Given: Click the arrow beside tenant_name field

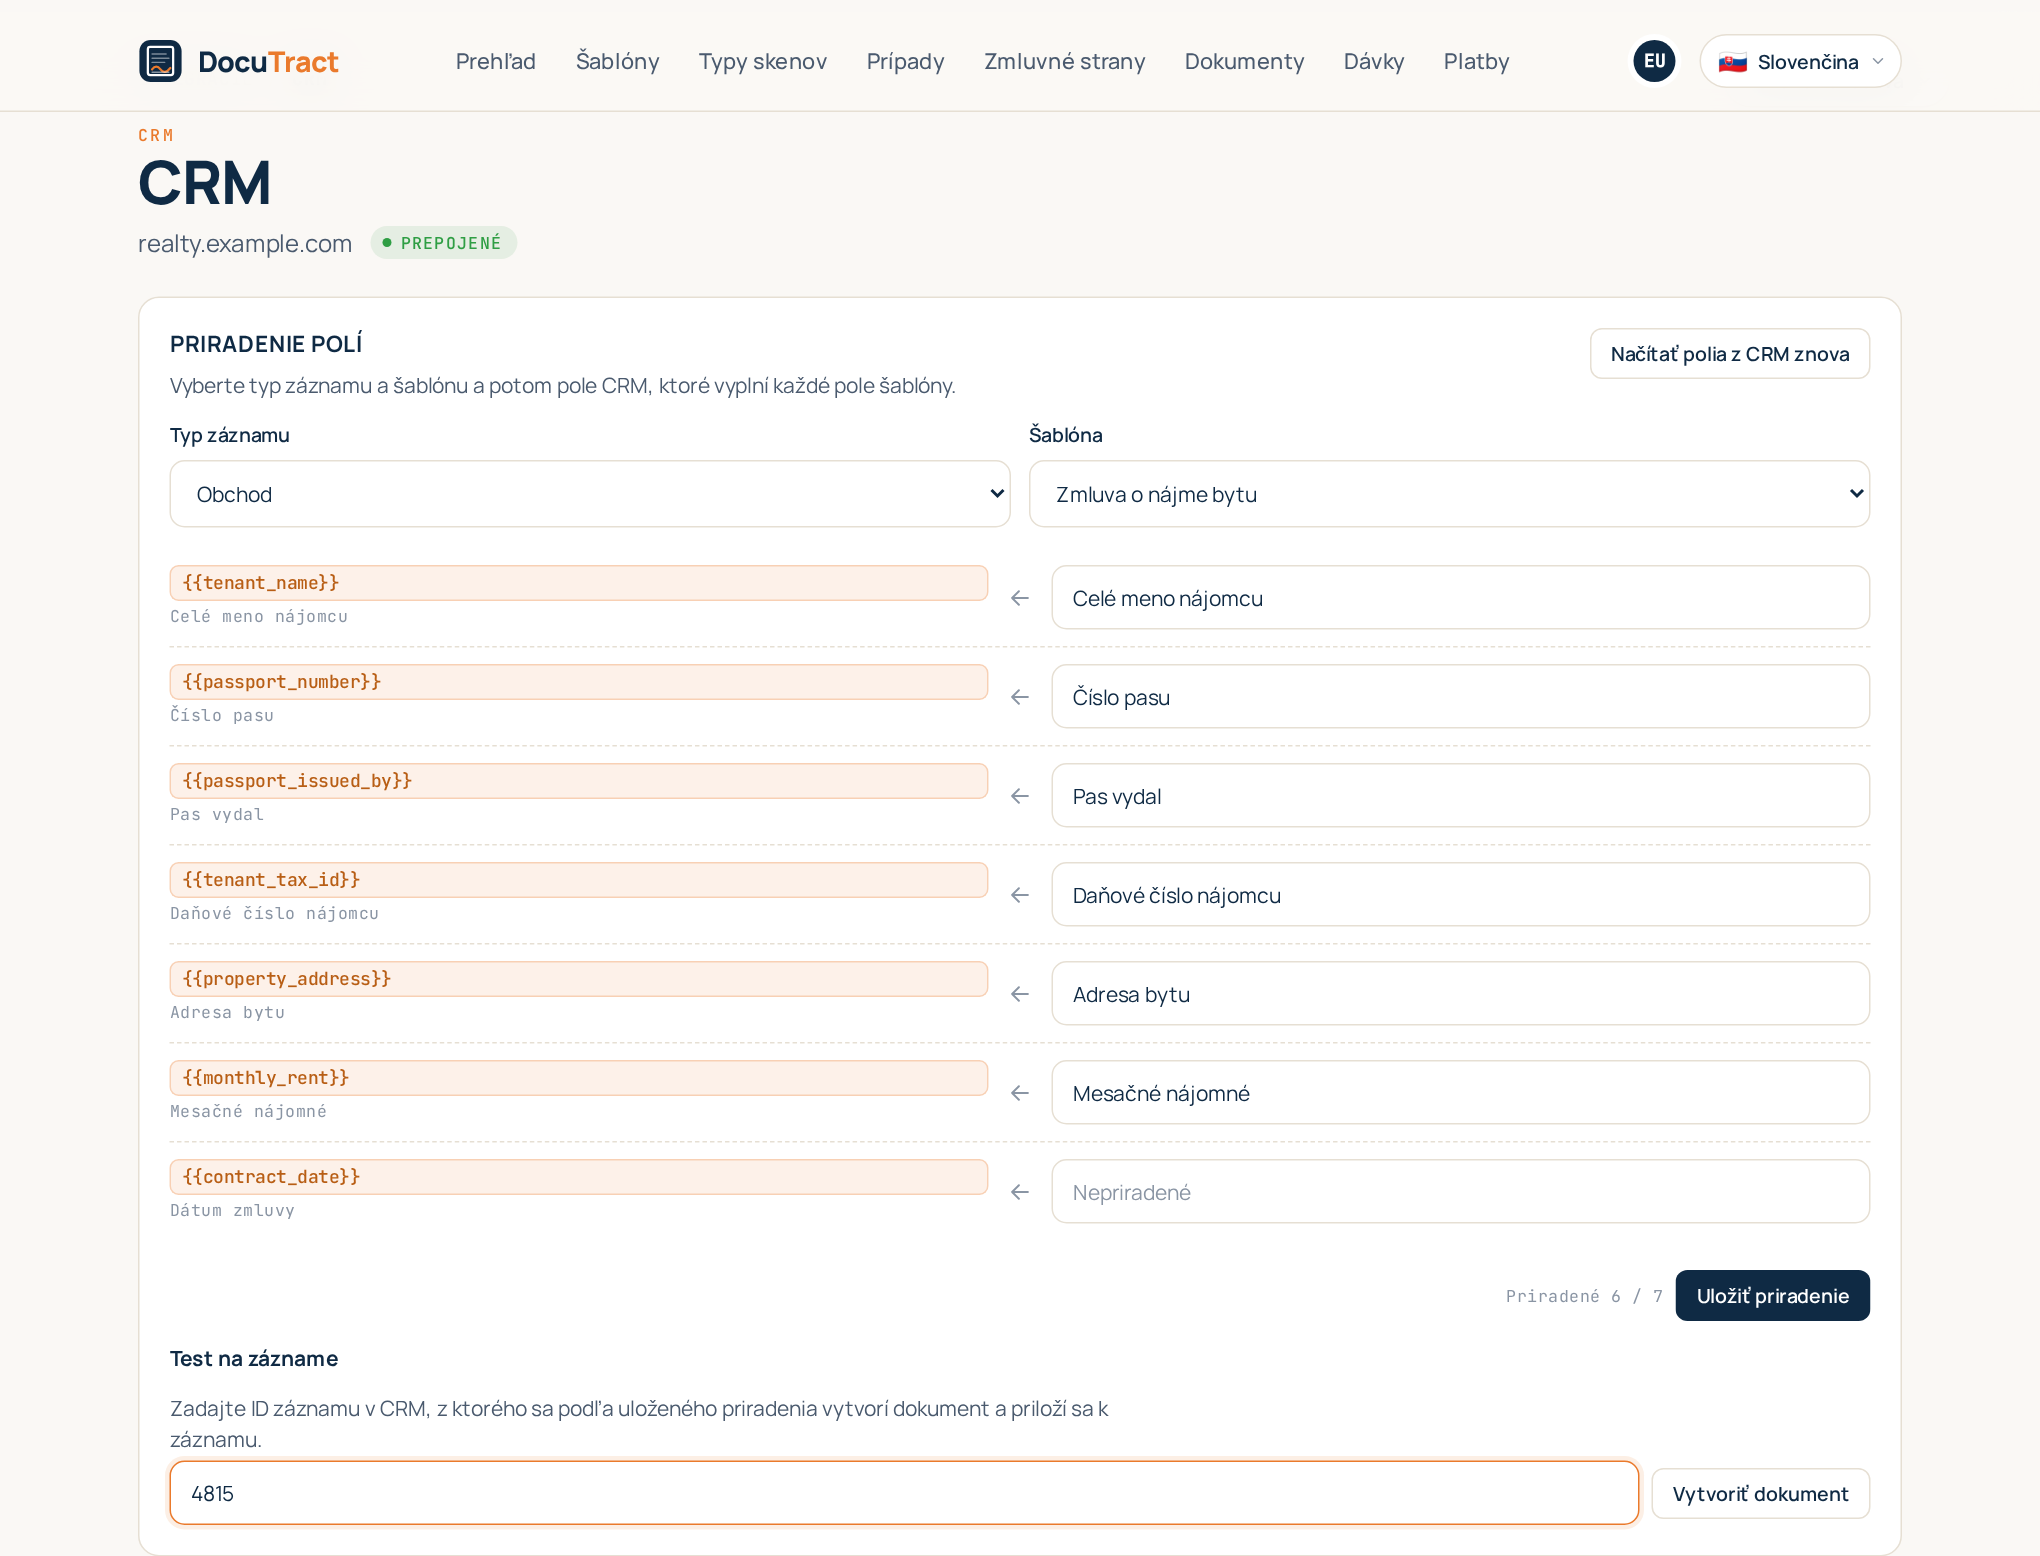Looking at the screenshot, I should click(1020, 598).
